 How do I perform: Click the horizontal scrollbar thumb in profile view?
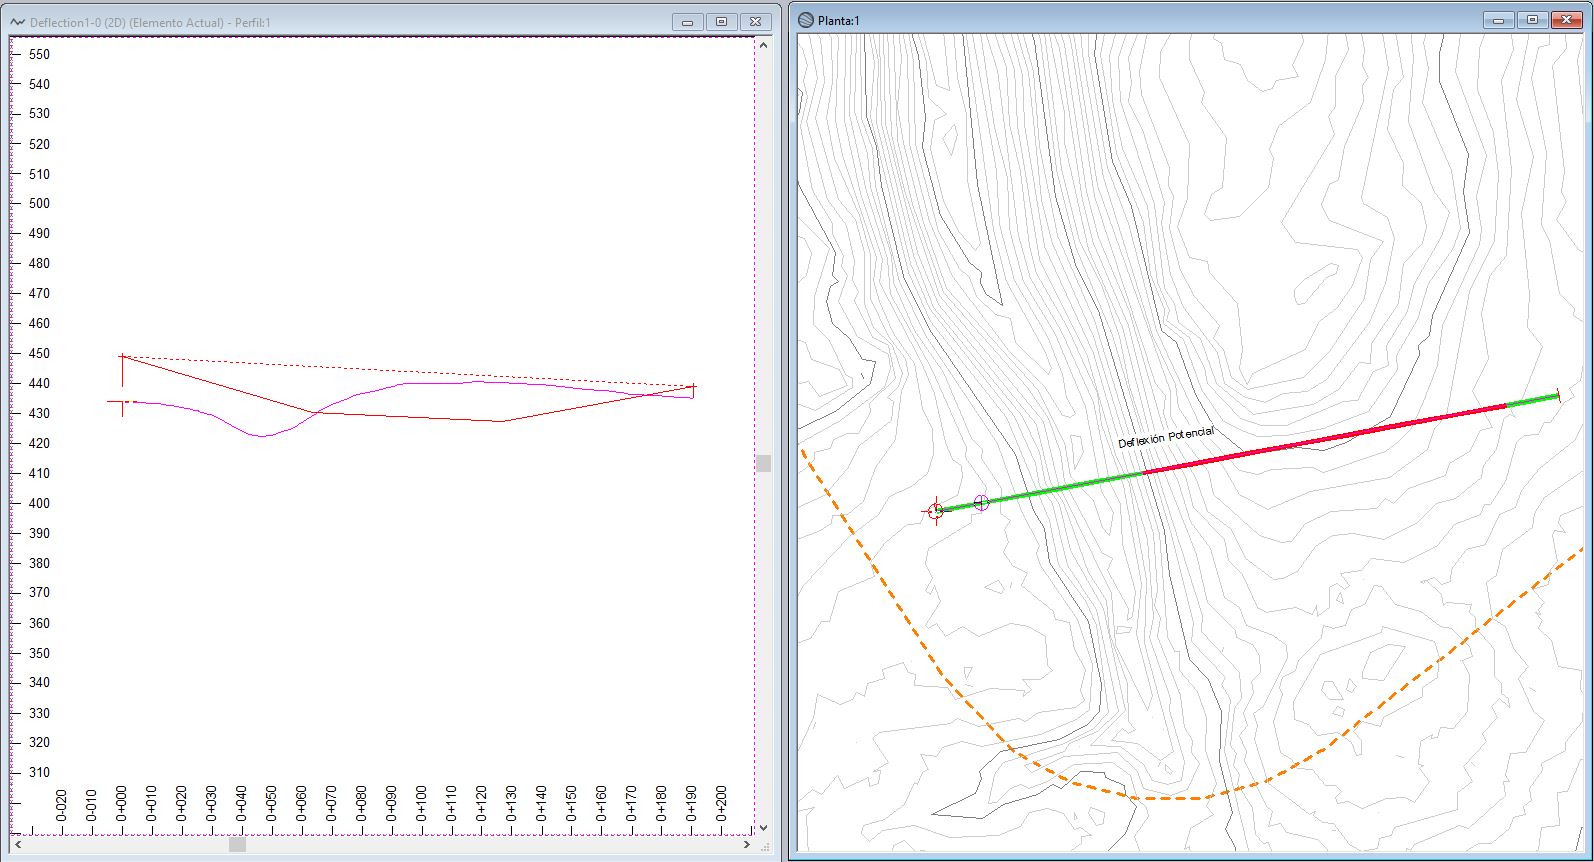[x=237, y=845]
